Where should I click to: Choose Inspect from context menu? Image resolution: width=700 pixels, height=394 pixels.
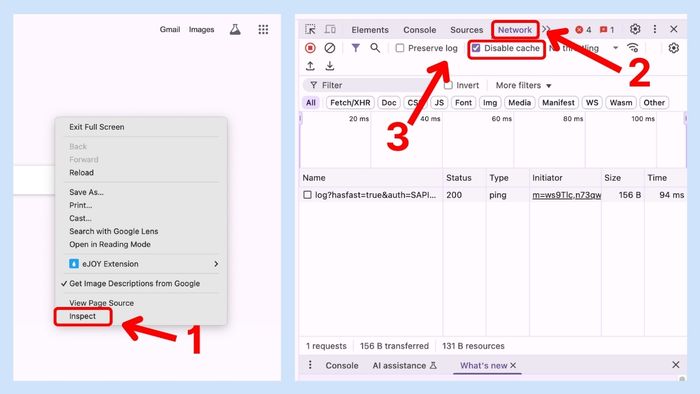click(83, 316)
